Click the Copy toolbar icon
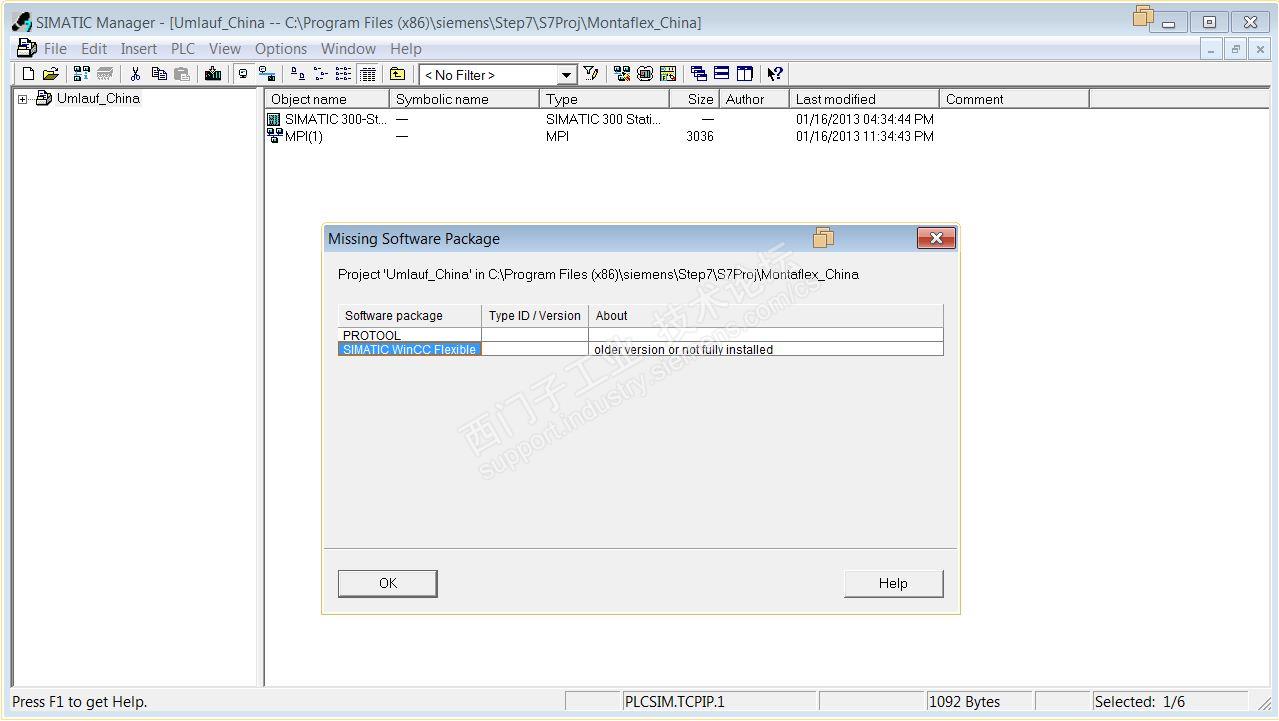This screenshot has width=1279, height=721. [158, 74]
